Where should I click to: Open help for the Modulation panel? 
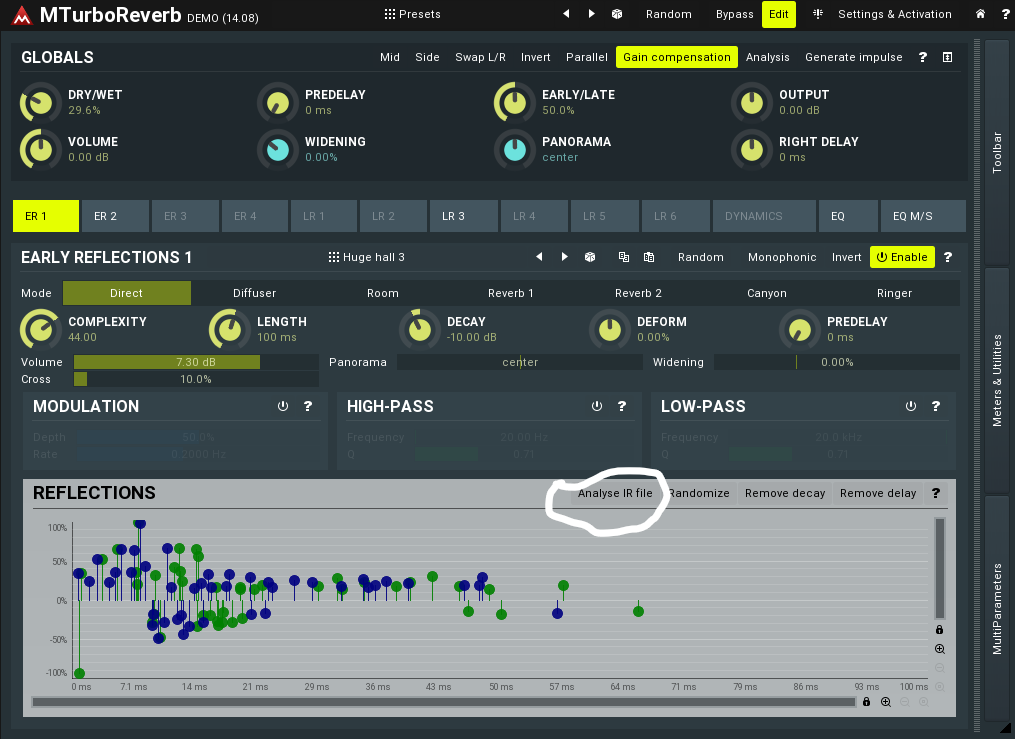(308, 406)
